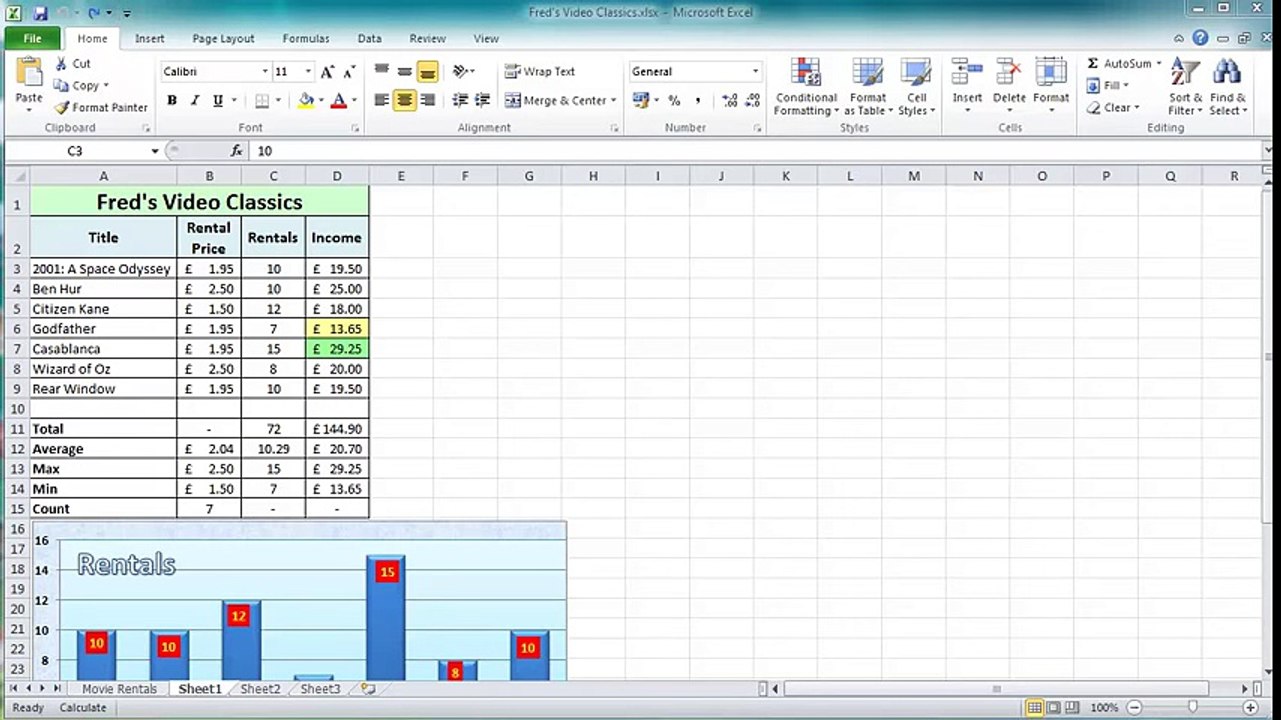Increase the cell indent
1281x720 pixels.
[482, 100]
